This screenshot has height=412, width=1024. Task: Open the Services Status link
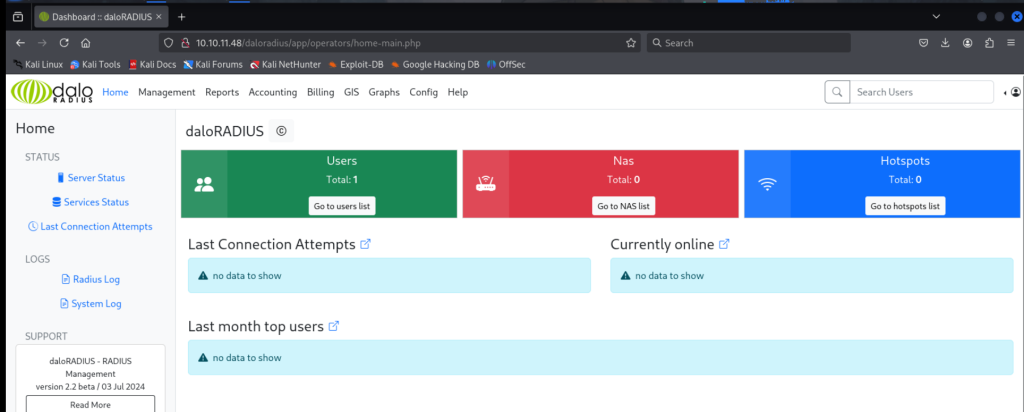[x=96, y=202]
